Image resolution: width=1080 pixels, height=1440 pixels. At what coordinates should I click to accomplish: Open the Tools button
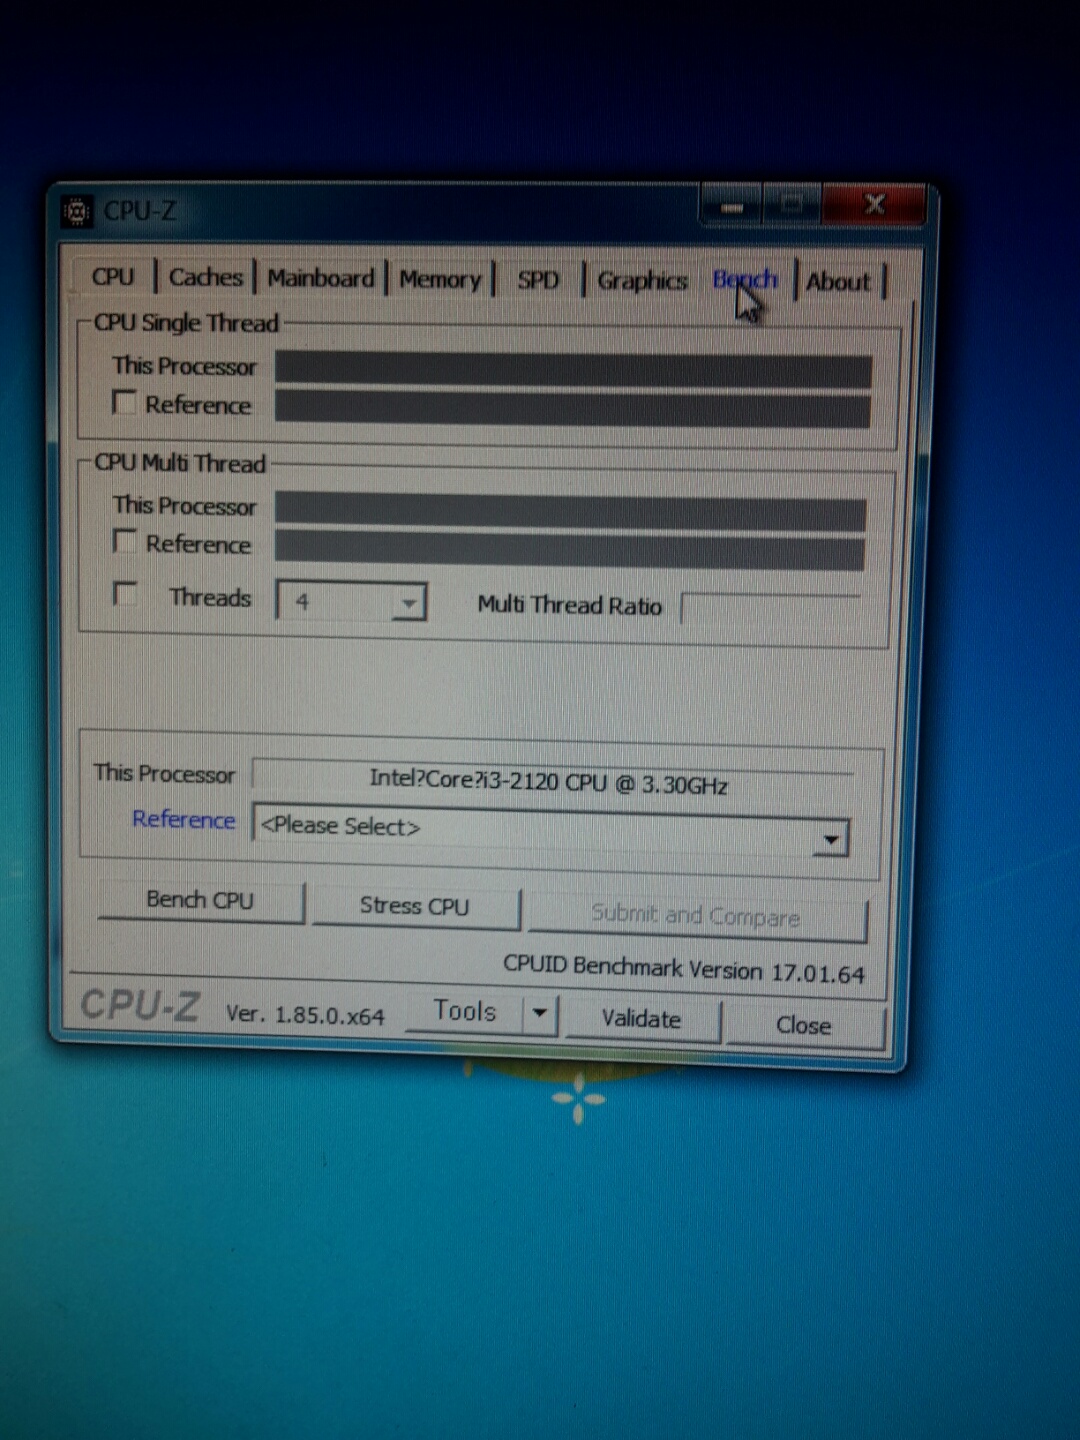coord(465,1011)
